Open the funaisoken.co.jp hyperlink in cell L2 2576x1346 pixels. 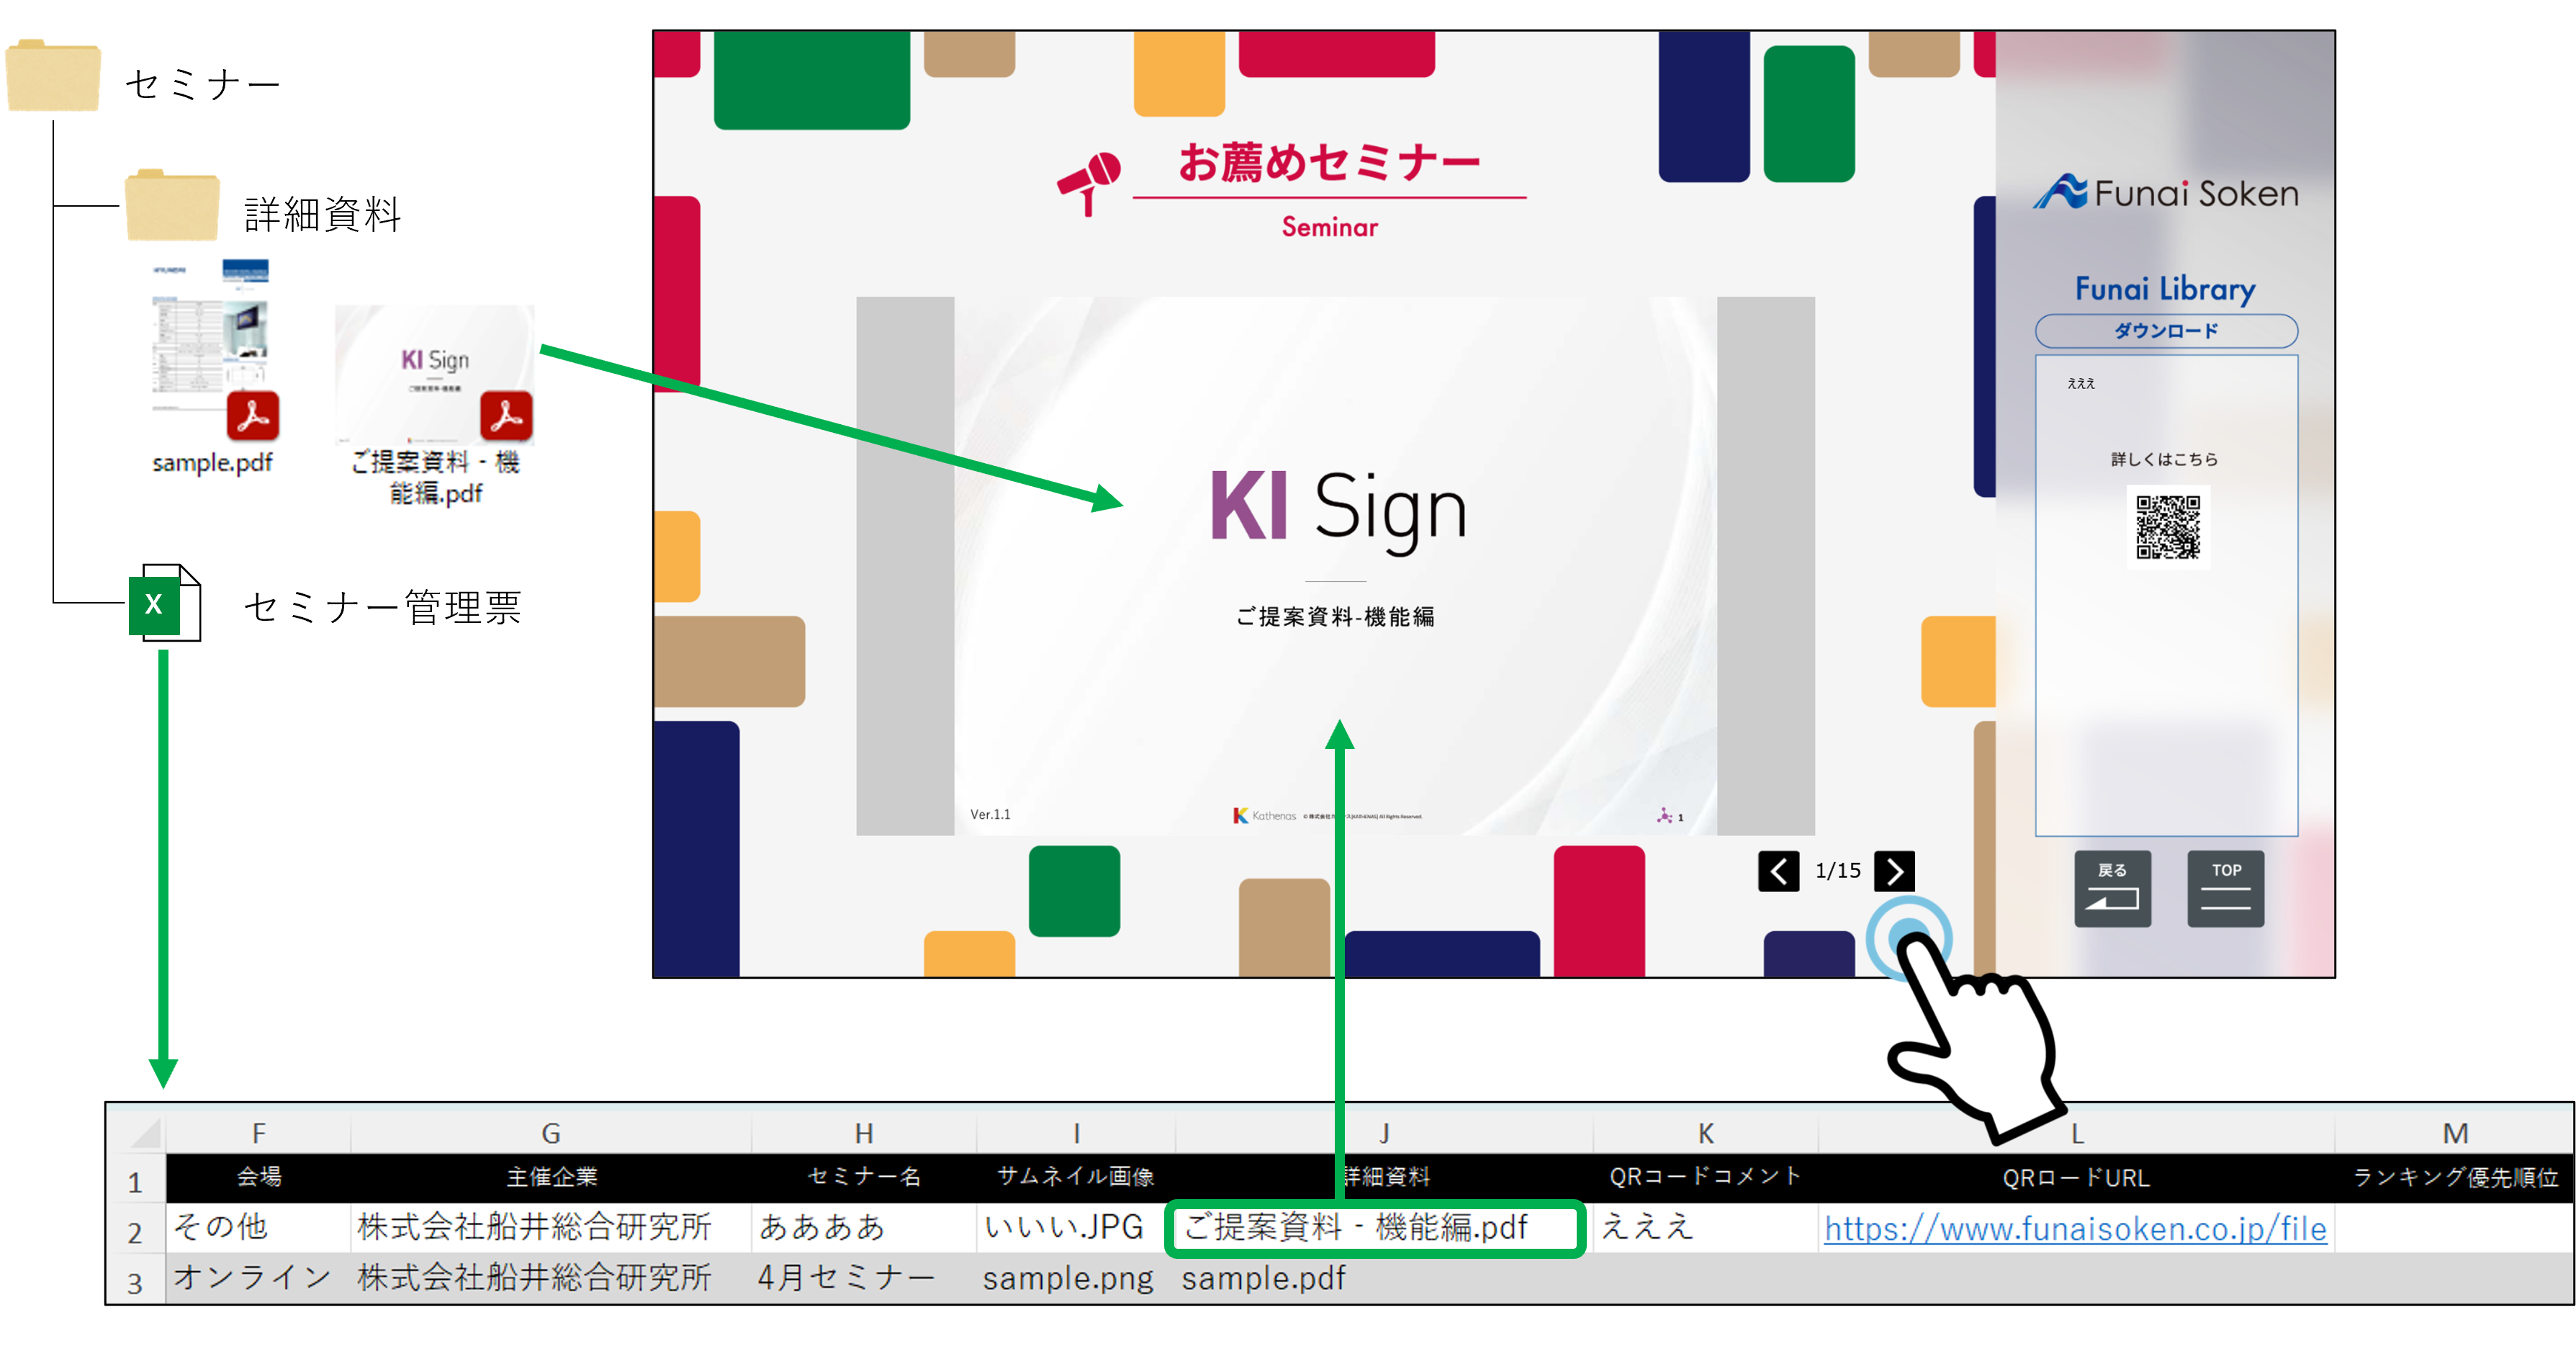point(2075,1228)
